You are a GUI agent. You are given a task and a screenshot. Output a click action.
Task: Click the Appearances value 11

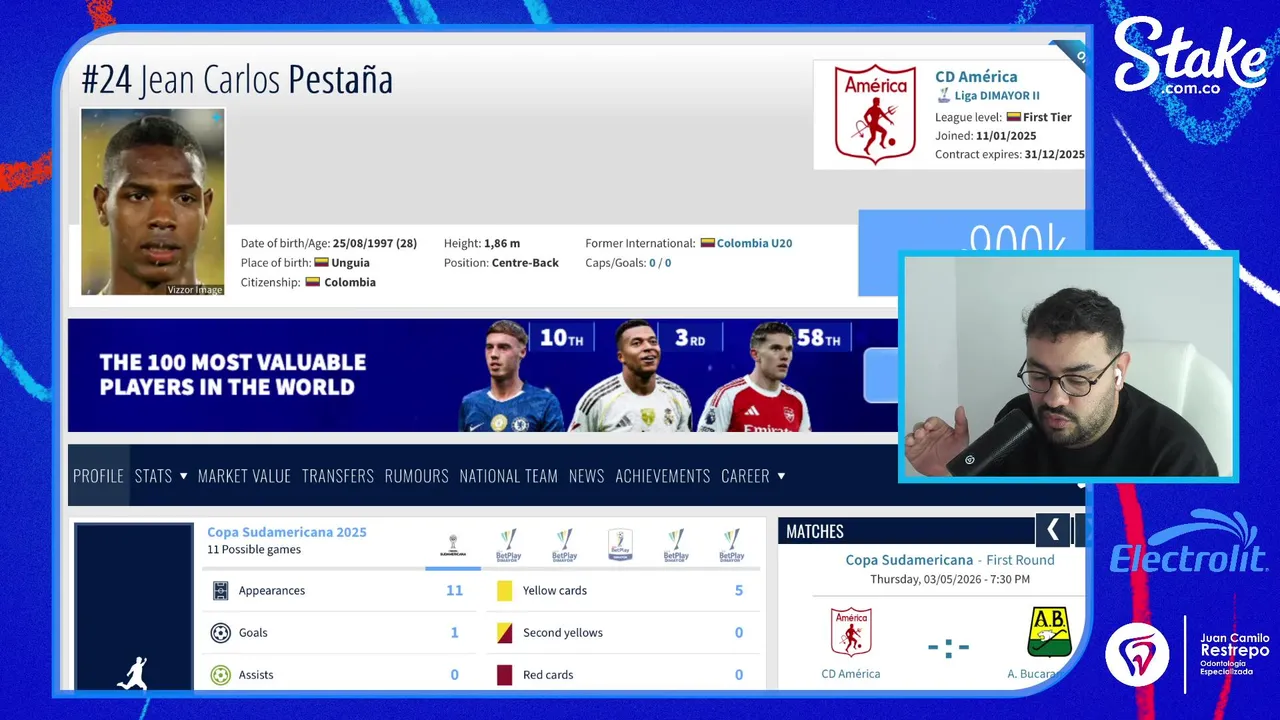click(x=454, y=591)
